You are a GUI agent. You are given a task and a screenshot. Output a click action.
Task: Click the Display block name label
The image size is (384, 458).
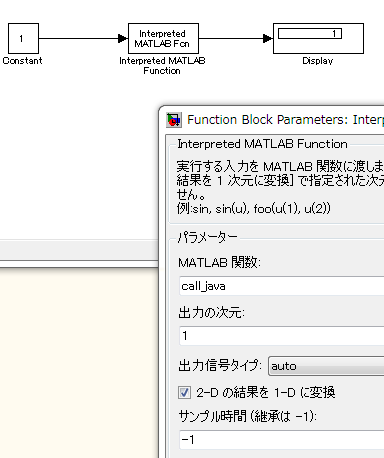[318, 61]
